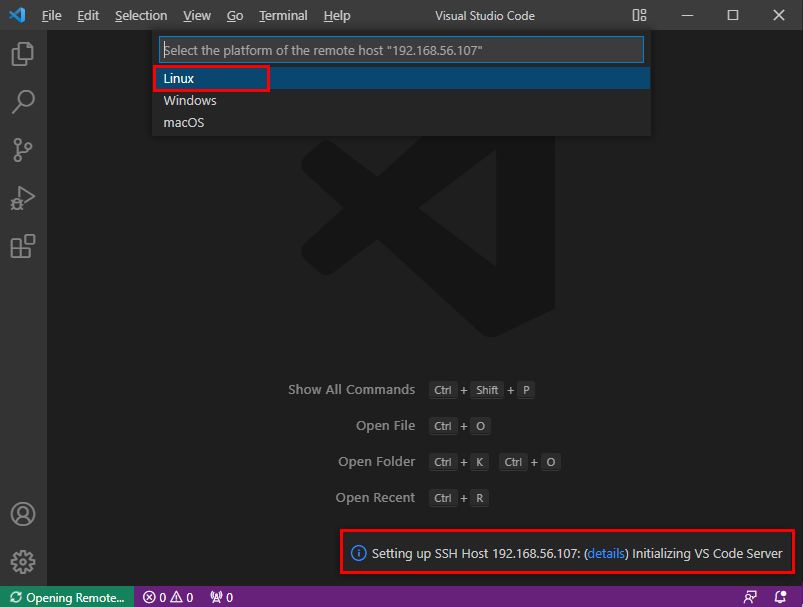The height and width of the screenshot is (607, 803).
Task: Open the Go menu
Action: pos(235,15)
